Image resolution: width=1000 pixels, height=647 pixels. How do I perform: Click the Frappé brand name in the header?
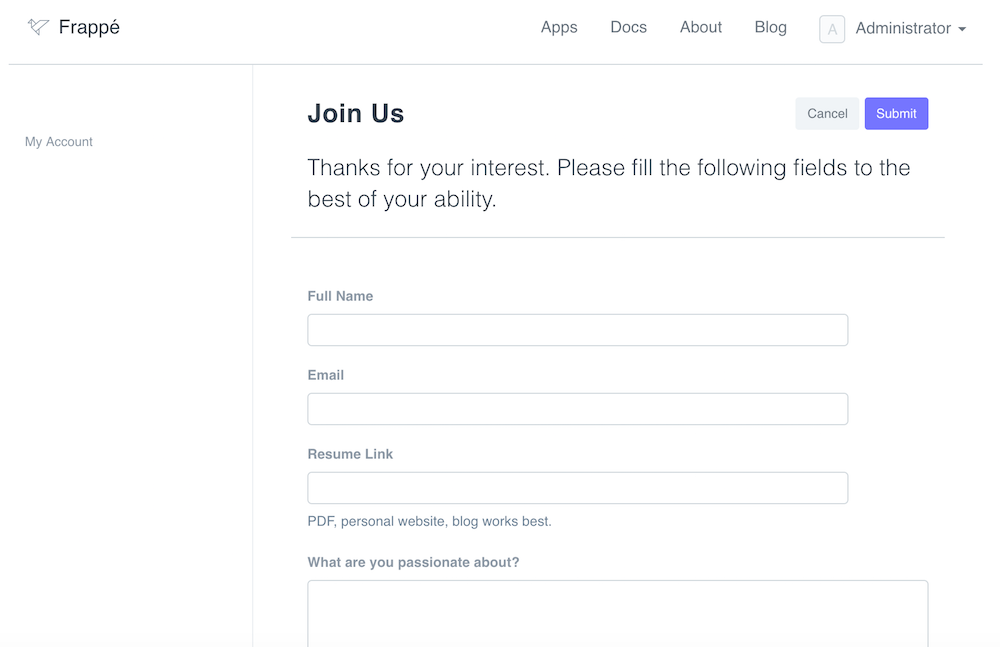(x=89, y=27)
